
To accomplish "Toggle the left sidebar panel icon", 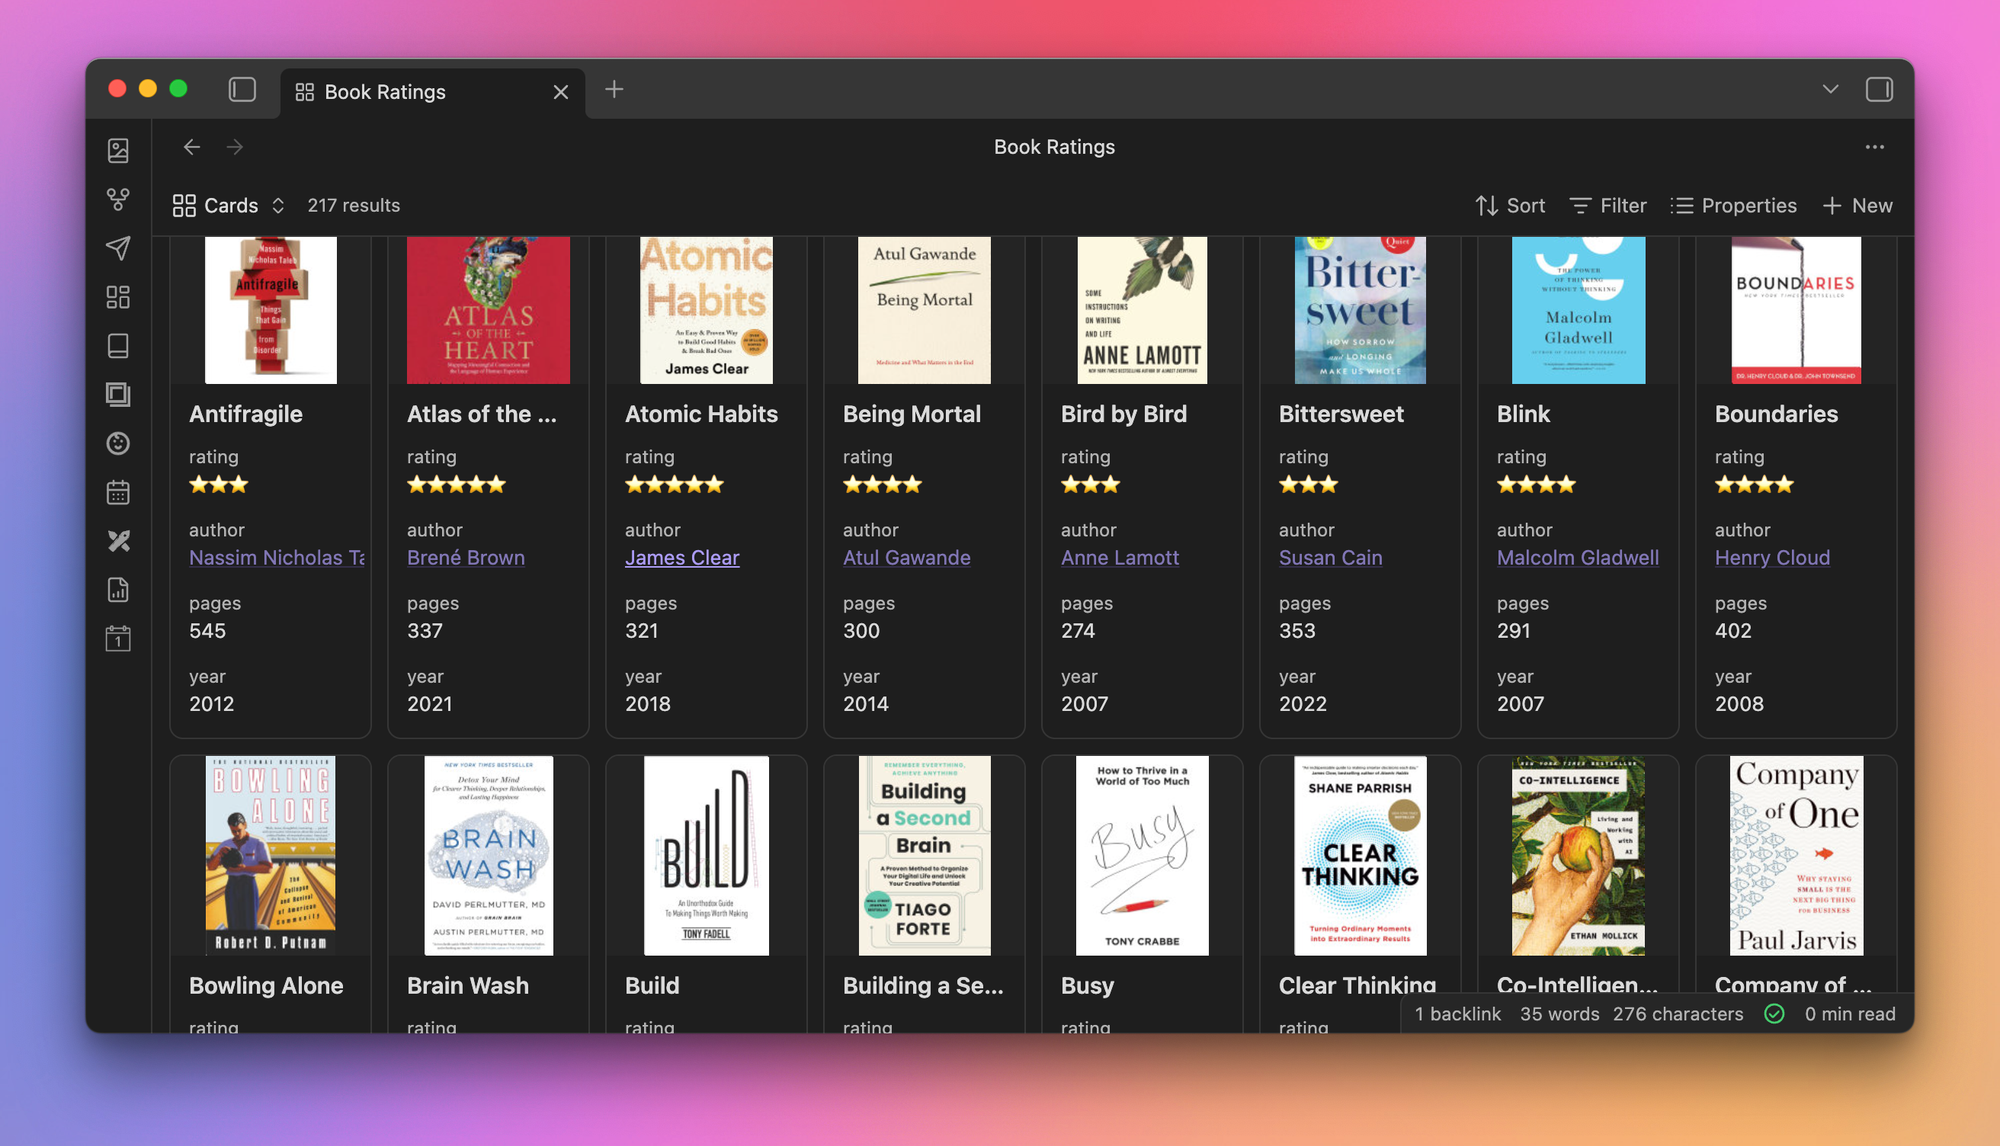I will [242, 90].
